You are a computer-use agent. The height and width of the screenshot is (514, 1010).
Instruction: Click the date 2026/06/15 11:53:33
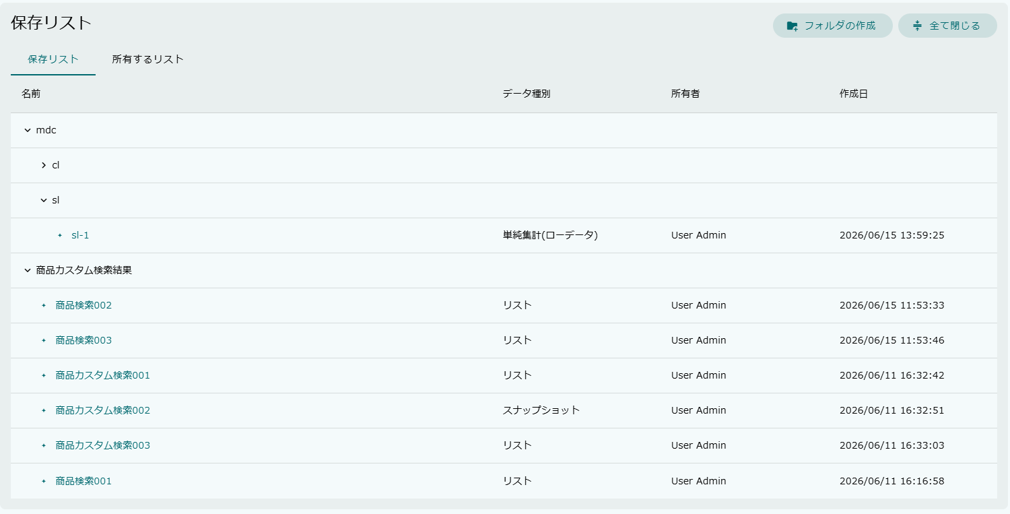click(x=891, y=305)
